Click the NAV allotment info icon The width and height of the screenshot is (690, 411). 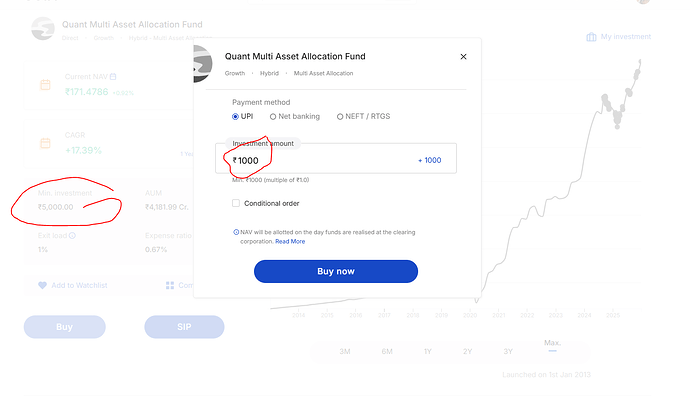(235, 232)
